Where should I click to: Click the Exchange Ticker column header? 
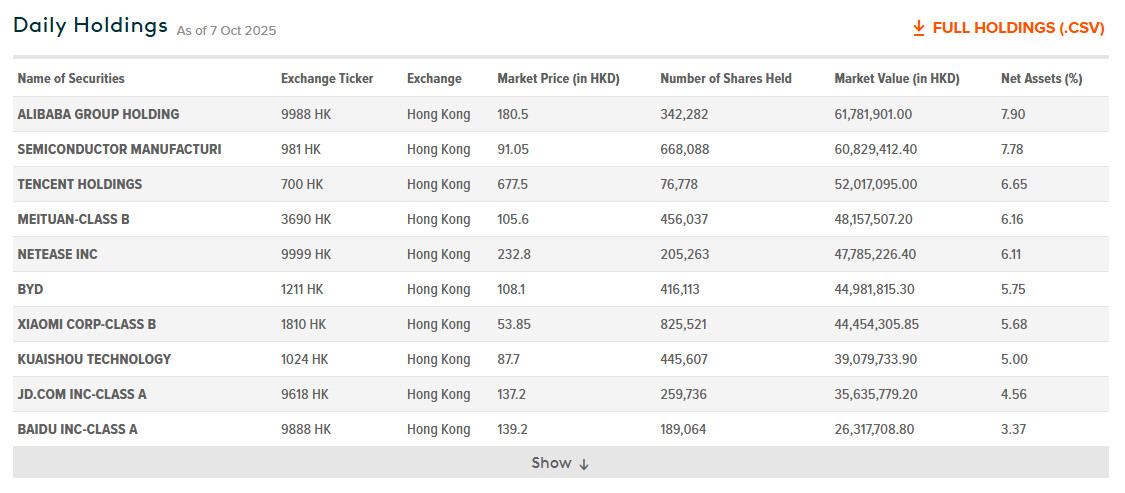(x=327, y=79)
